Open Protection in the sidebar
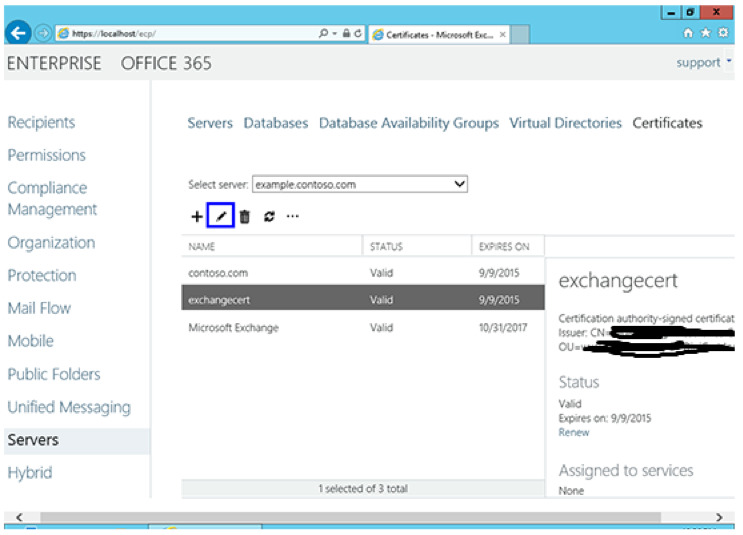The image size is (743, 535). pyautogui.click(x=42, y=275)
